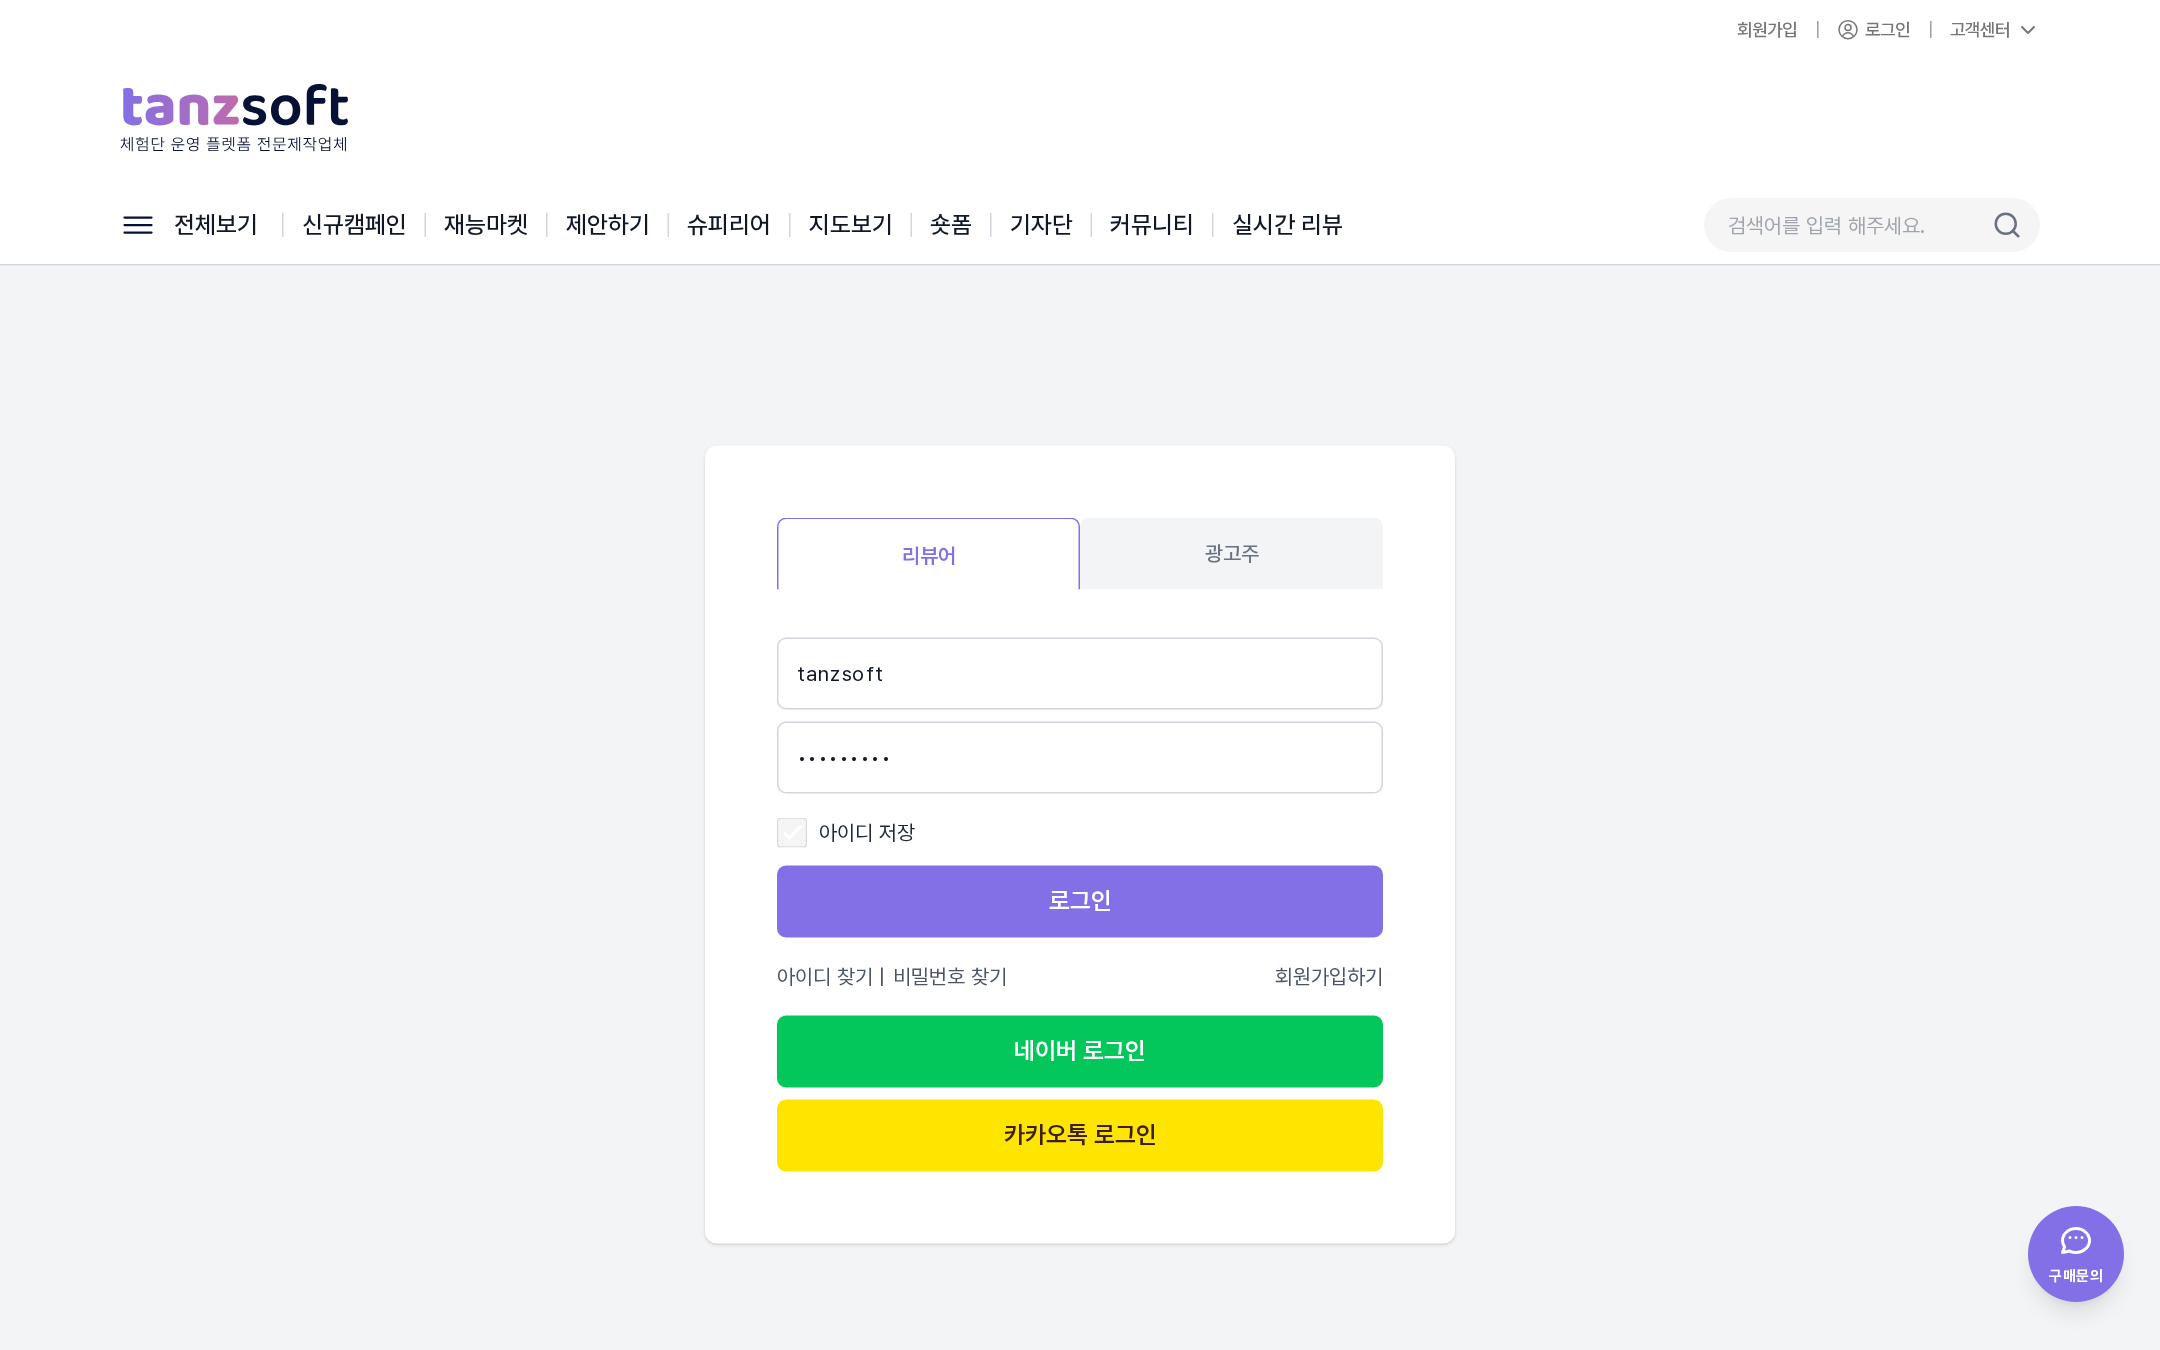This screenshot has width=2160, height=1350.
Task: Click the 고객센터 text in top bar
Action: (1979, 30)
